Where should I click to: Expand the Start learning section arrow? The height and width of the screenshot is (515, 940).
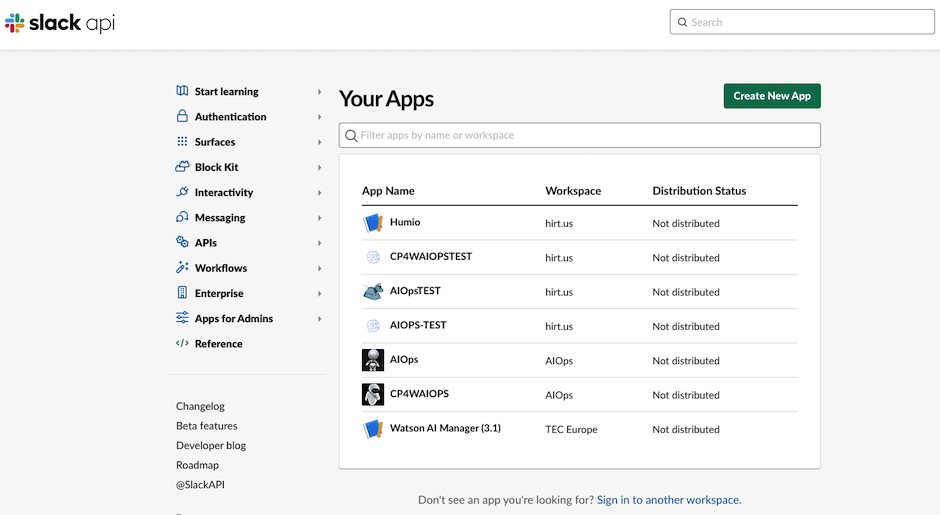320,92
